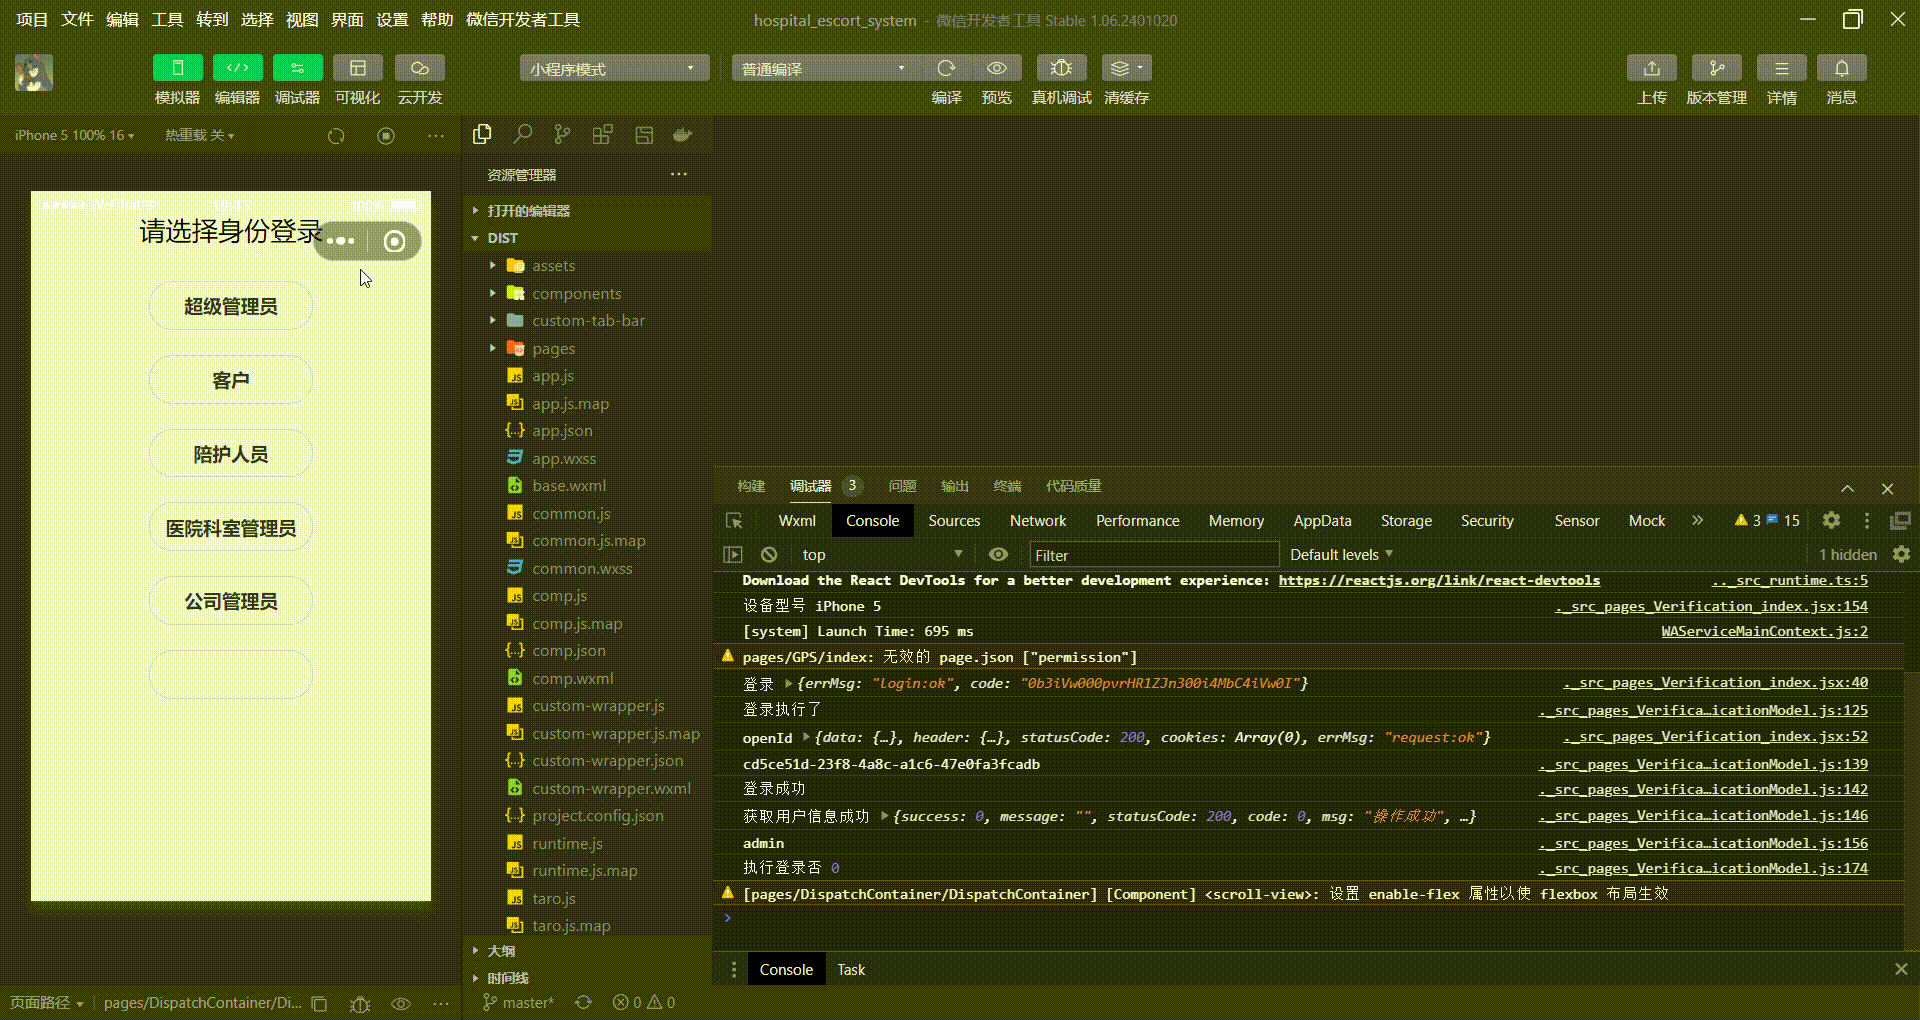Open the 工具 menu

(x=167, y=19)
